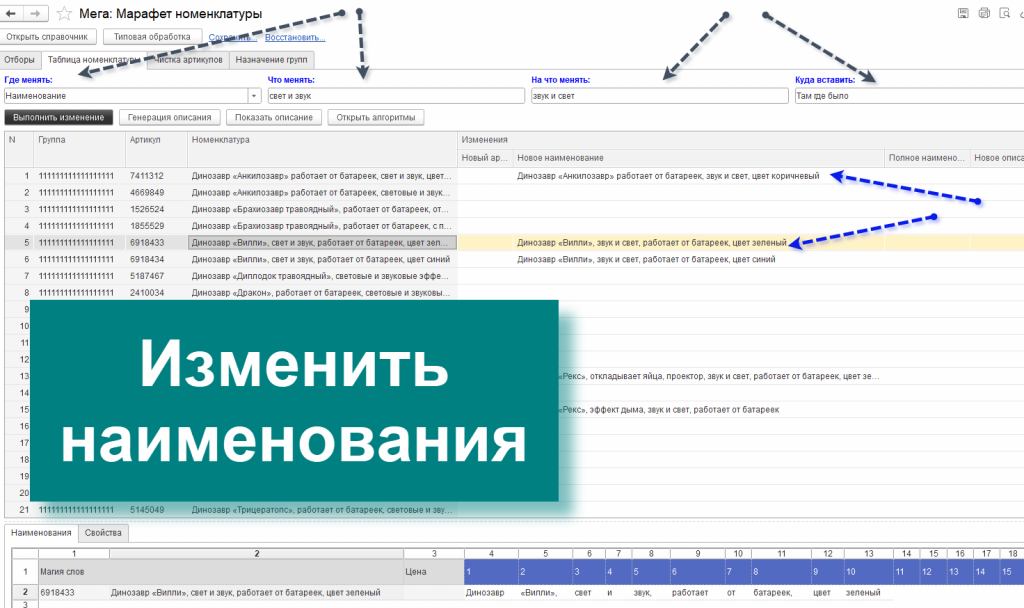Image resolution: width=1024 pixels, height=608 pixels.
Task: Click new name cell ending цвет зеленый
Action: (x=698, y=243)
